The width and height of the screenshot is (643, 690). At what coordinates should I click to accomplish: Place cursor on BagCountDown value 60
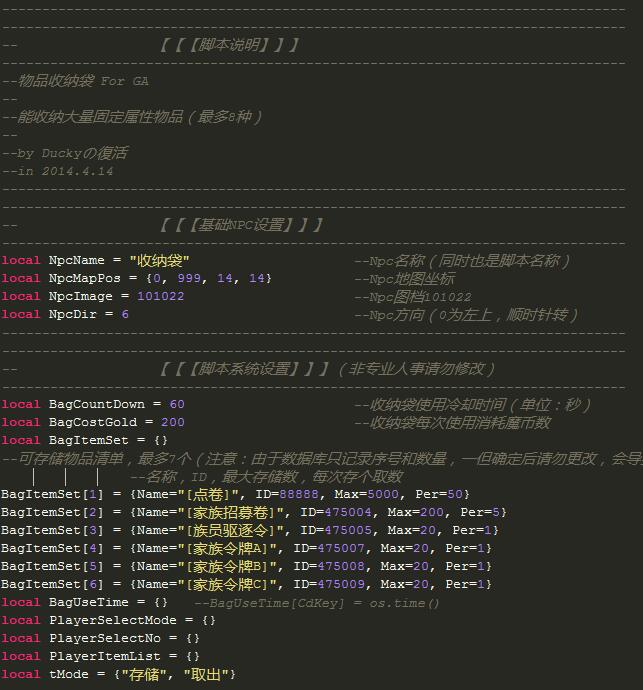(x=176, y=404)
